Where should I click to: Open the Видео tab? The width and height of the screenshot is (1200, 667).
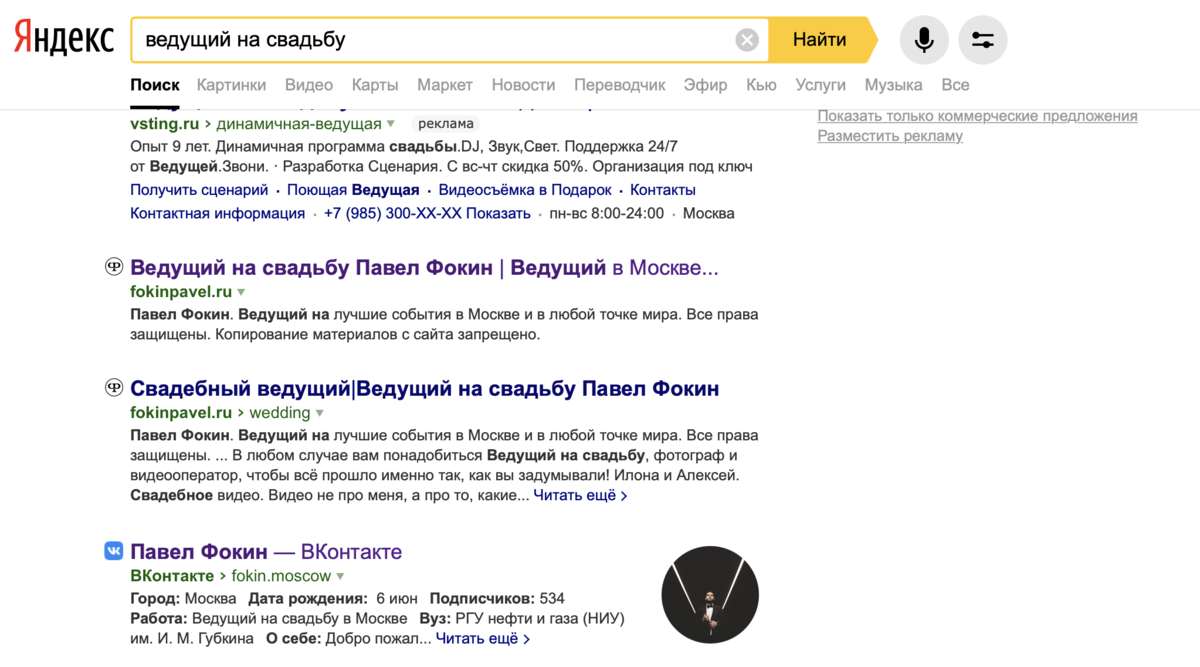click(309, 85)
